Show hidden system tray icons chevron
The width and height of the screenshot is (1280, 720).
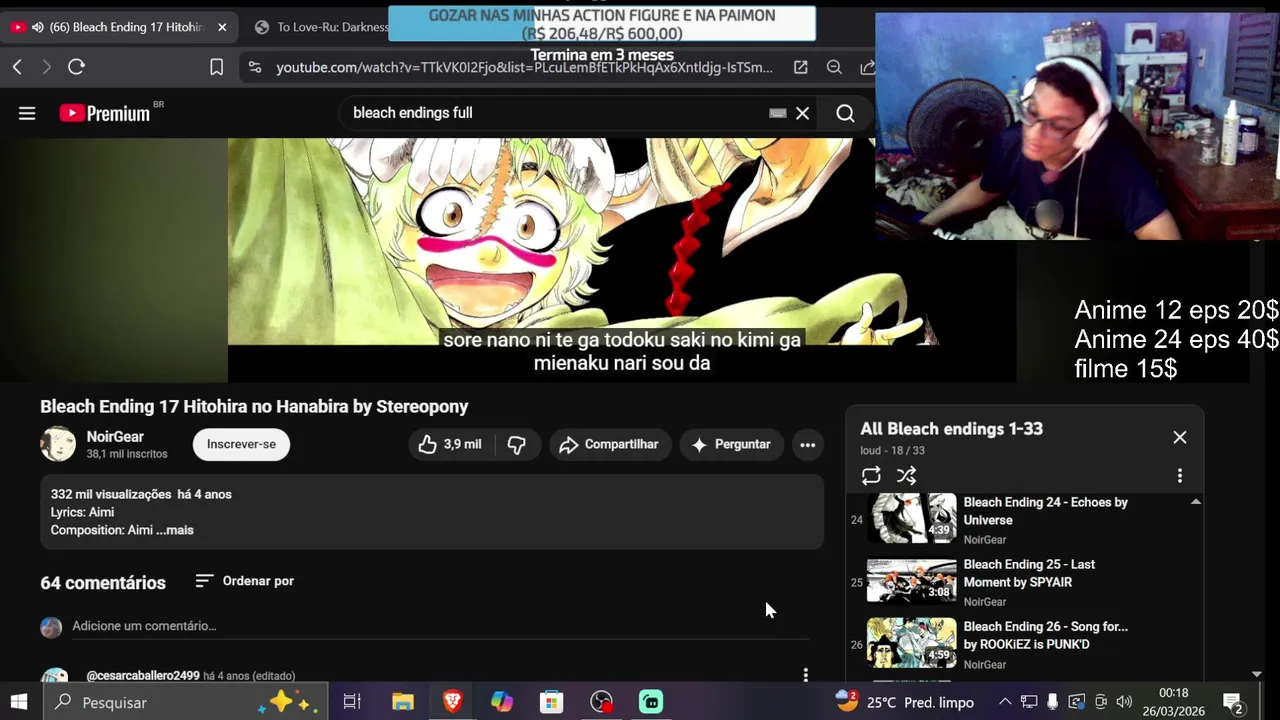pyautogui.click(x=1005, y=702)
